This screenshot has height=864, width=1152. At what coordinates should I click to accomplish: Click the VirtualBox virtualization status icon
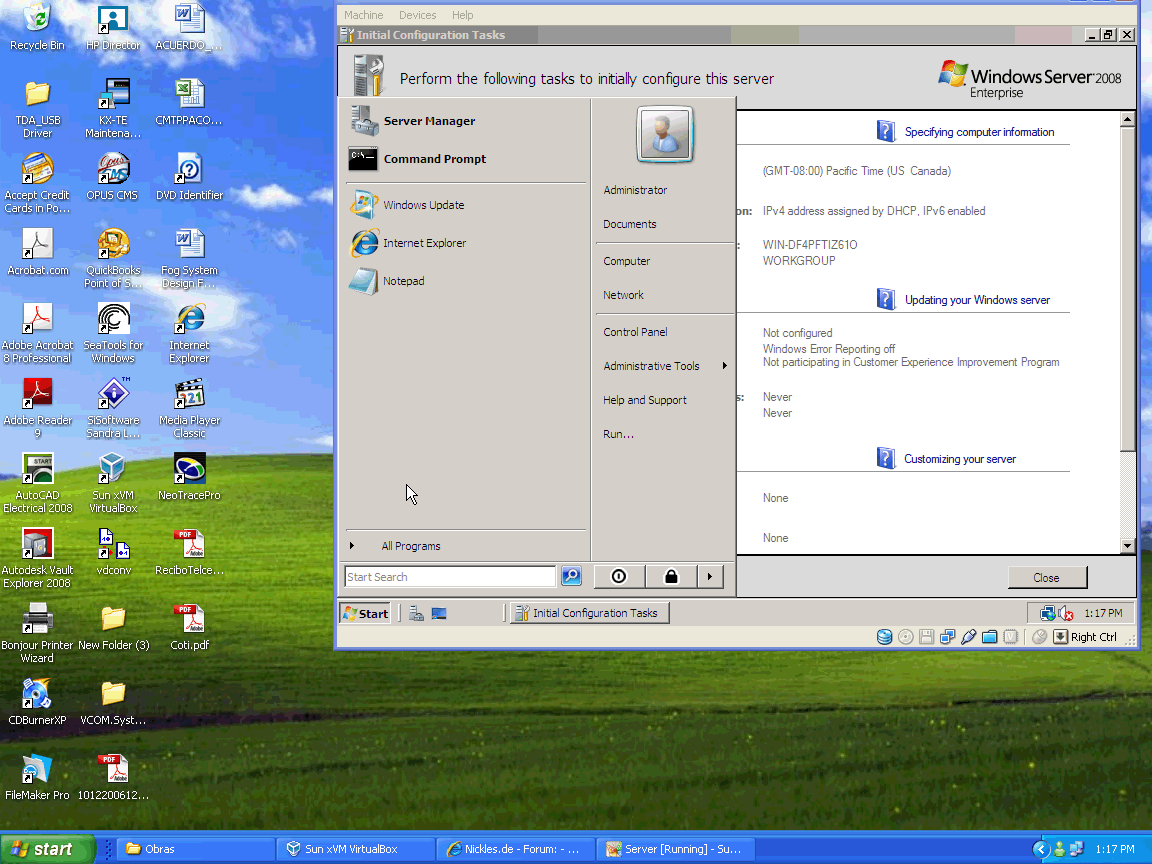(x=1011, y=637)
